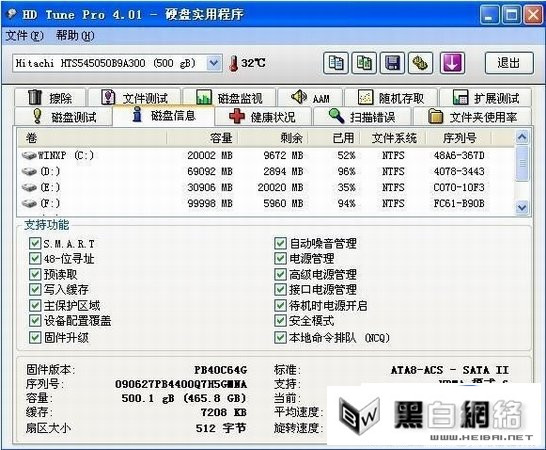Image resolution: width=546 pixels, height=450 pixels.
Task: Toggle the 预读取 checkbox
Action: (35, 274)
